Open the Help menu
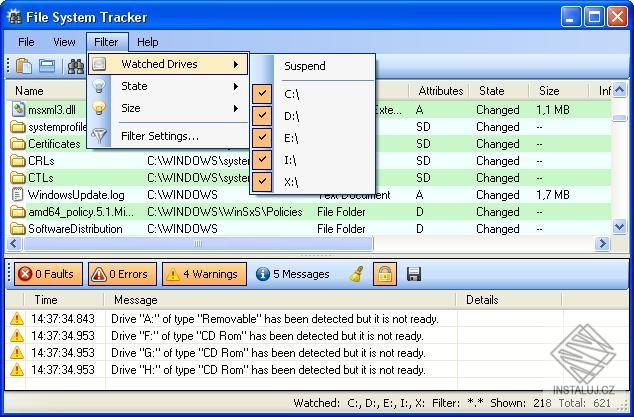Viewport: 634px width, 417px height. 148,42
